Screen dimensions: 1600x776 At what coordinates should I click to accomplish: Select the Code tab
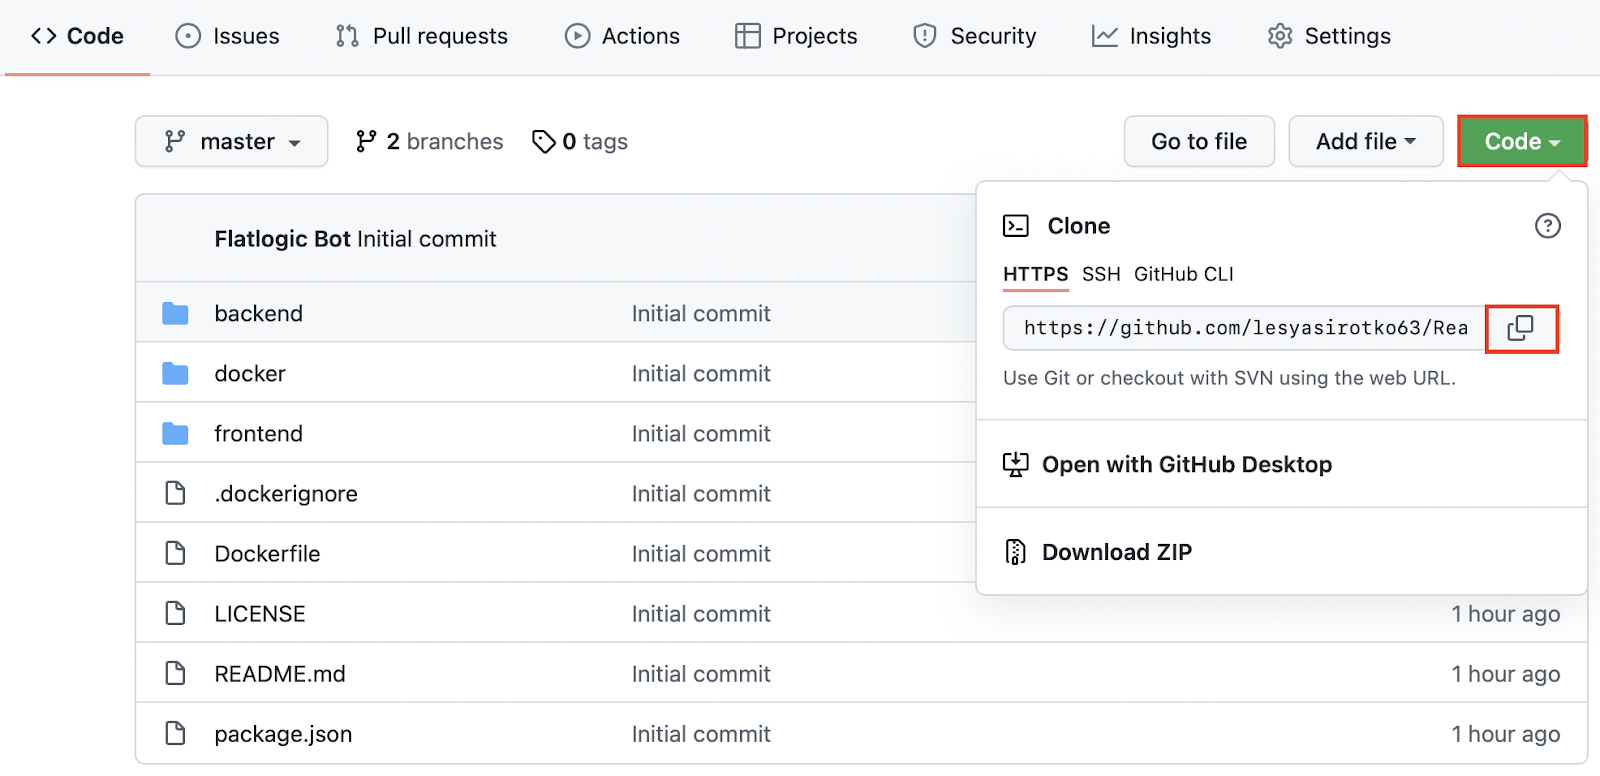(77, 36)
